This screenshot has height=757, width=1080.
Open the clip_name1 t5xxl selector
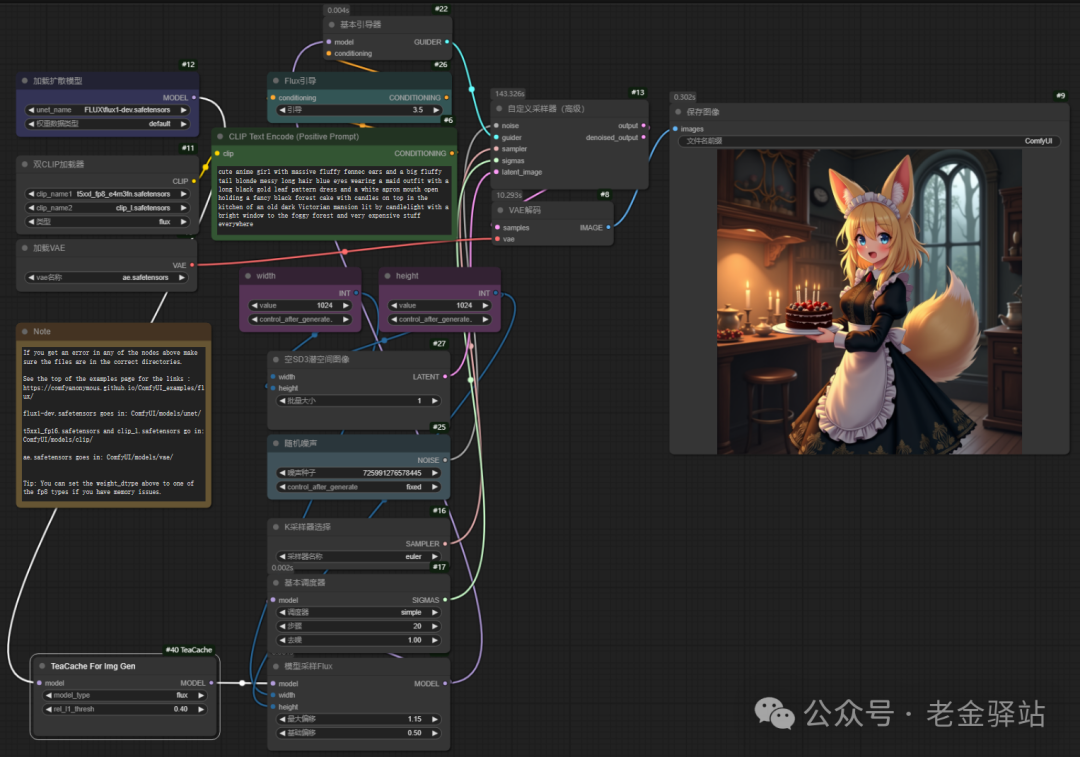tap(107, 194)
